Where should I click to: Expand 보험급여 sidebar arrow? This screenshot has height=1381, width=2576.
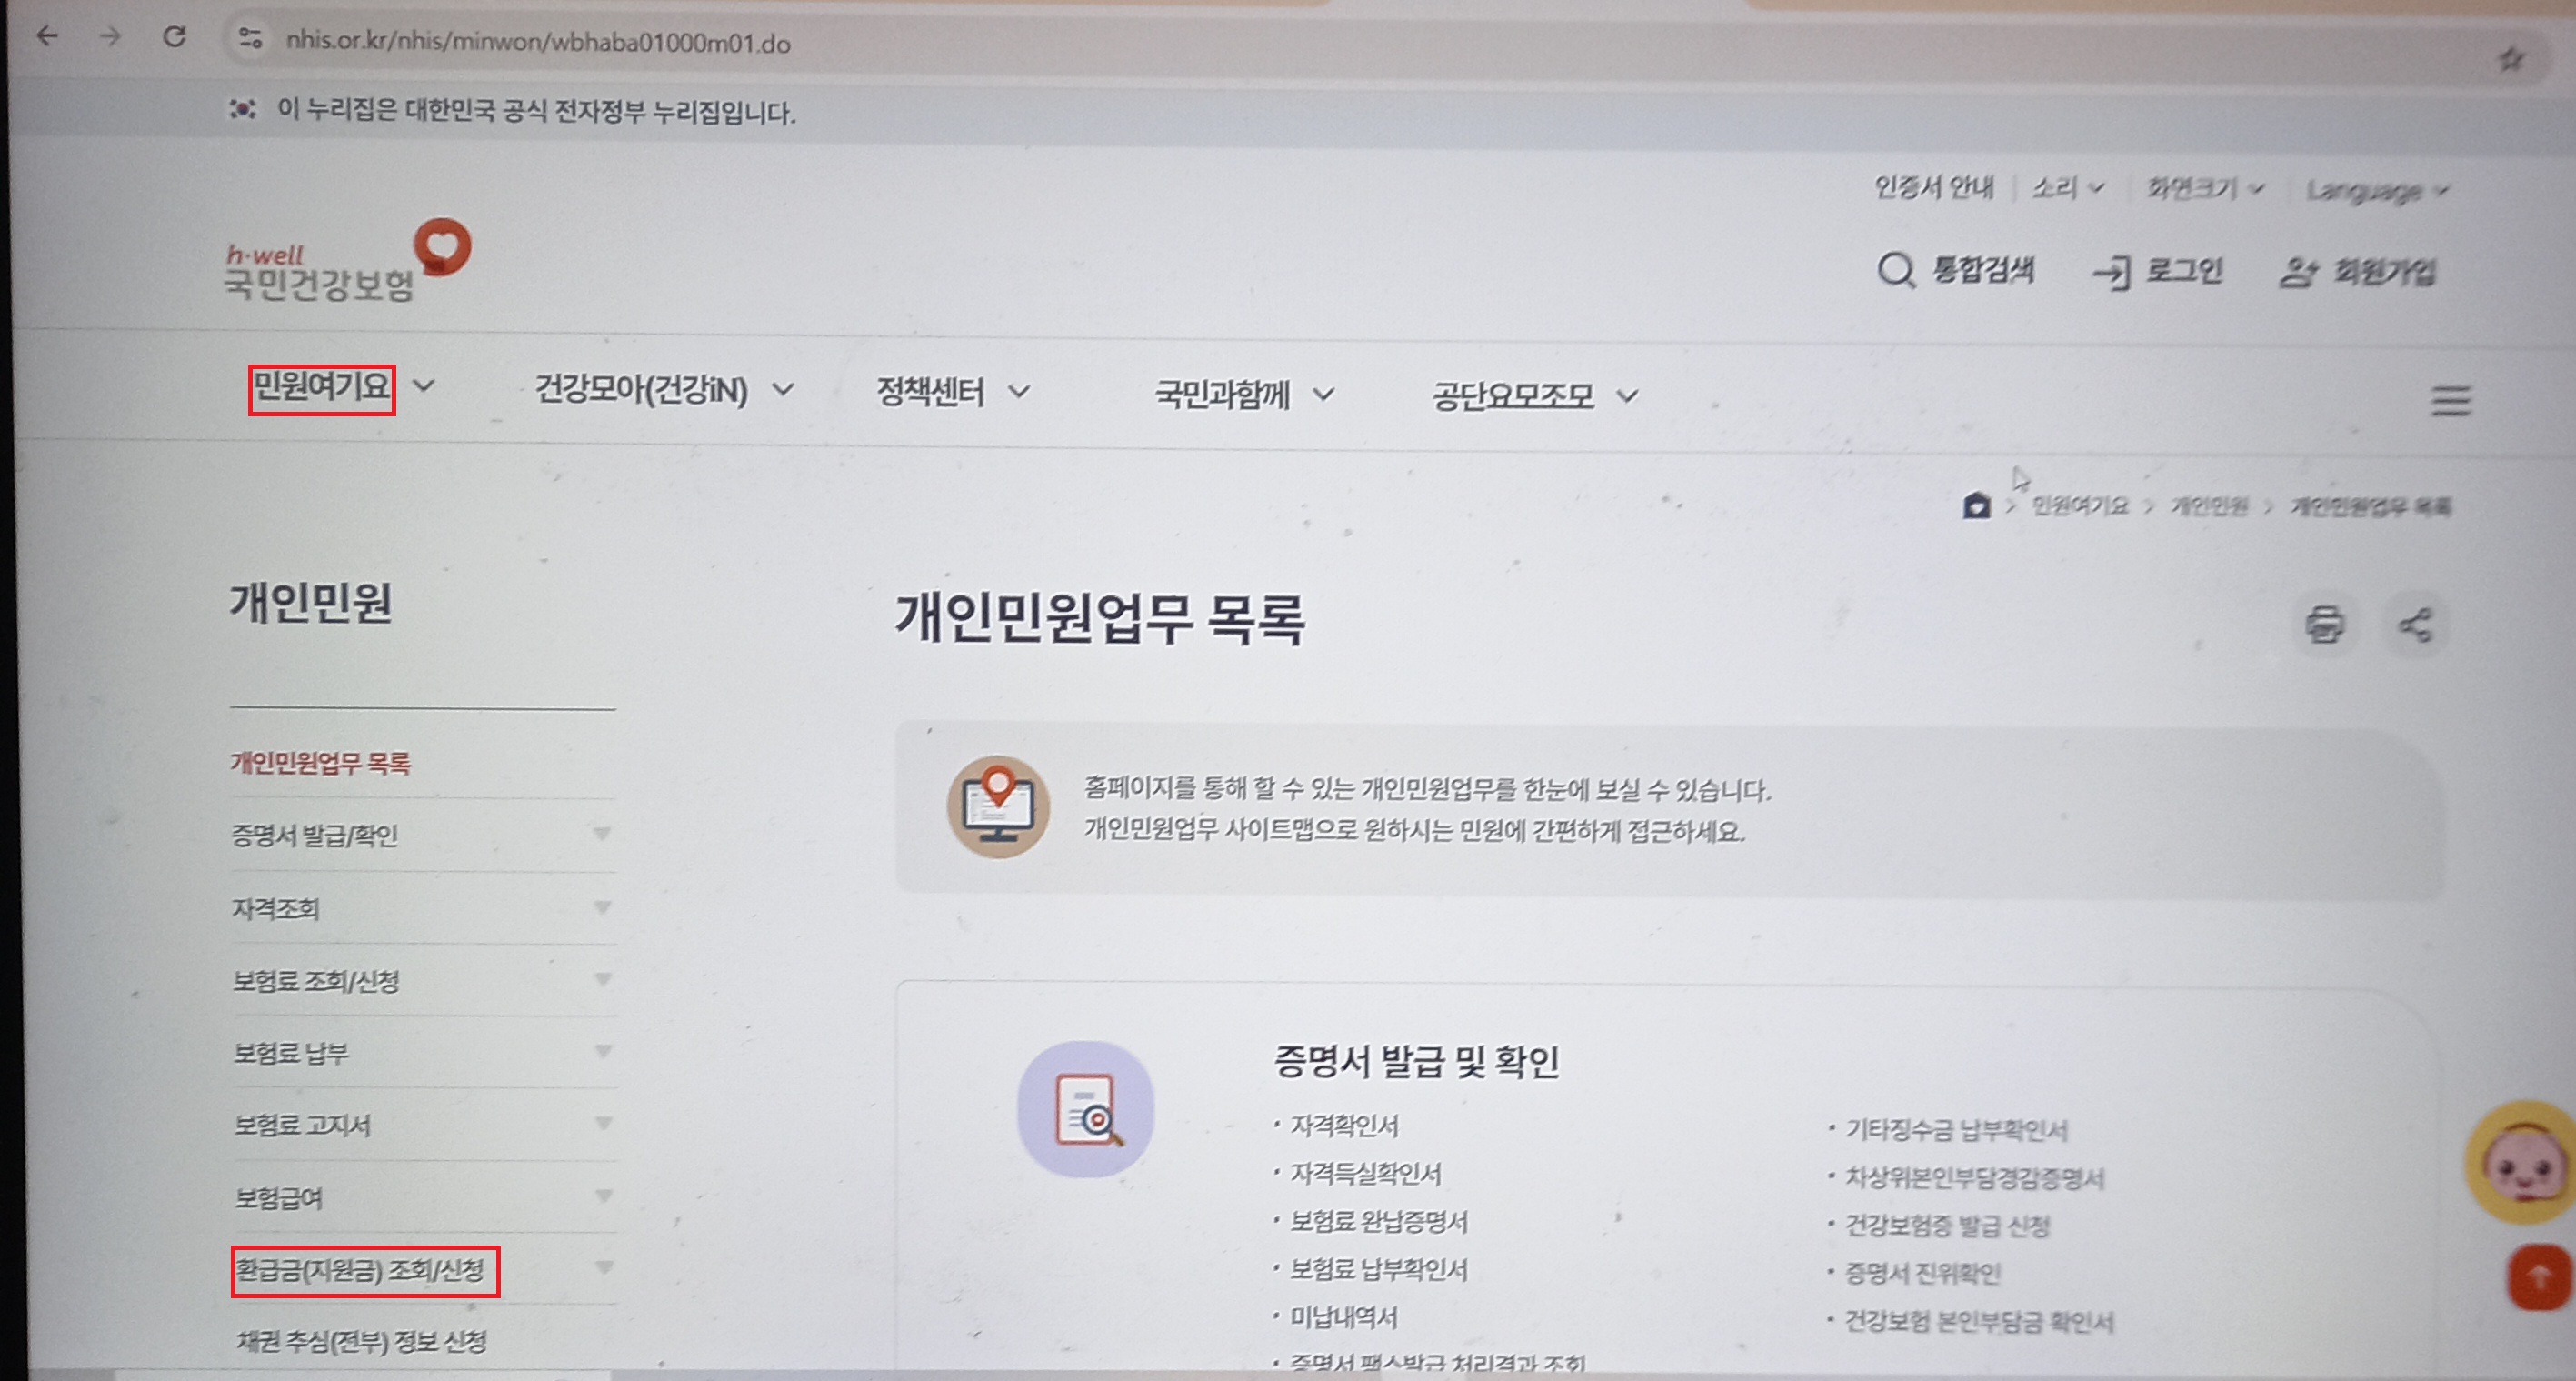coord(603,1195)
